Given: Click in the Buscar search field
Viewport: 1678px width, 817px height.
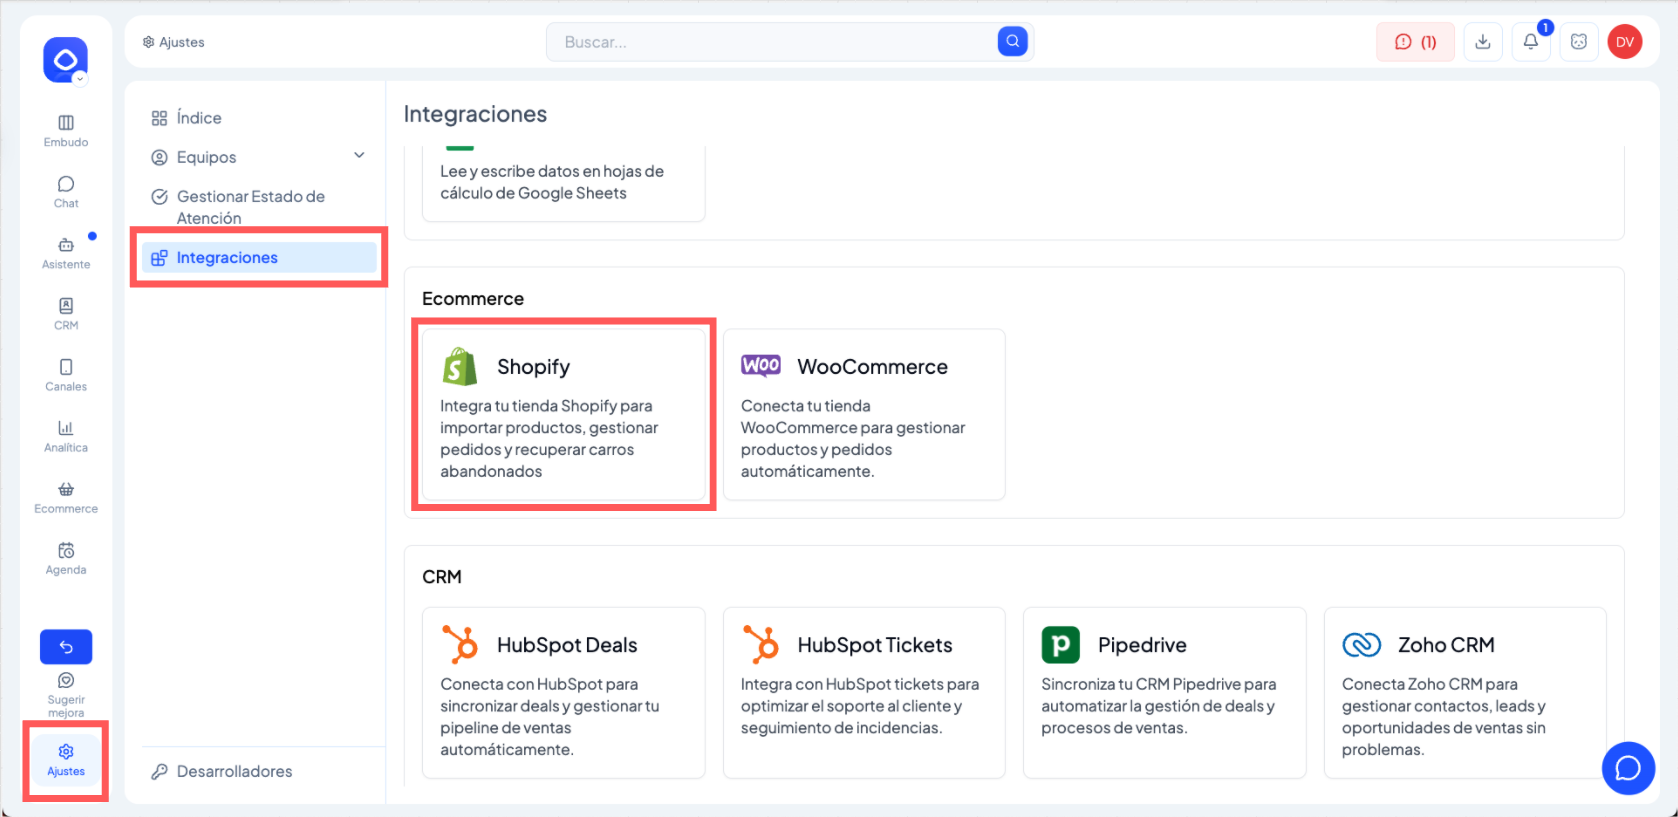Looking at the screenshot, I should pyautogui.click(x=771, y=42).
